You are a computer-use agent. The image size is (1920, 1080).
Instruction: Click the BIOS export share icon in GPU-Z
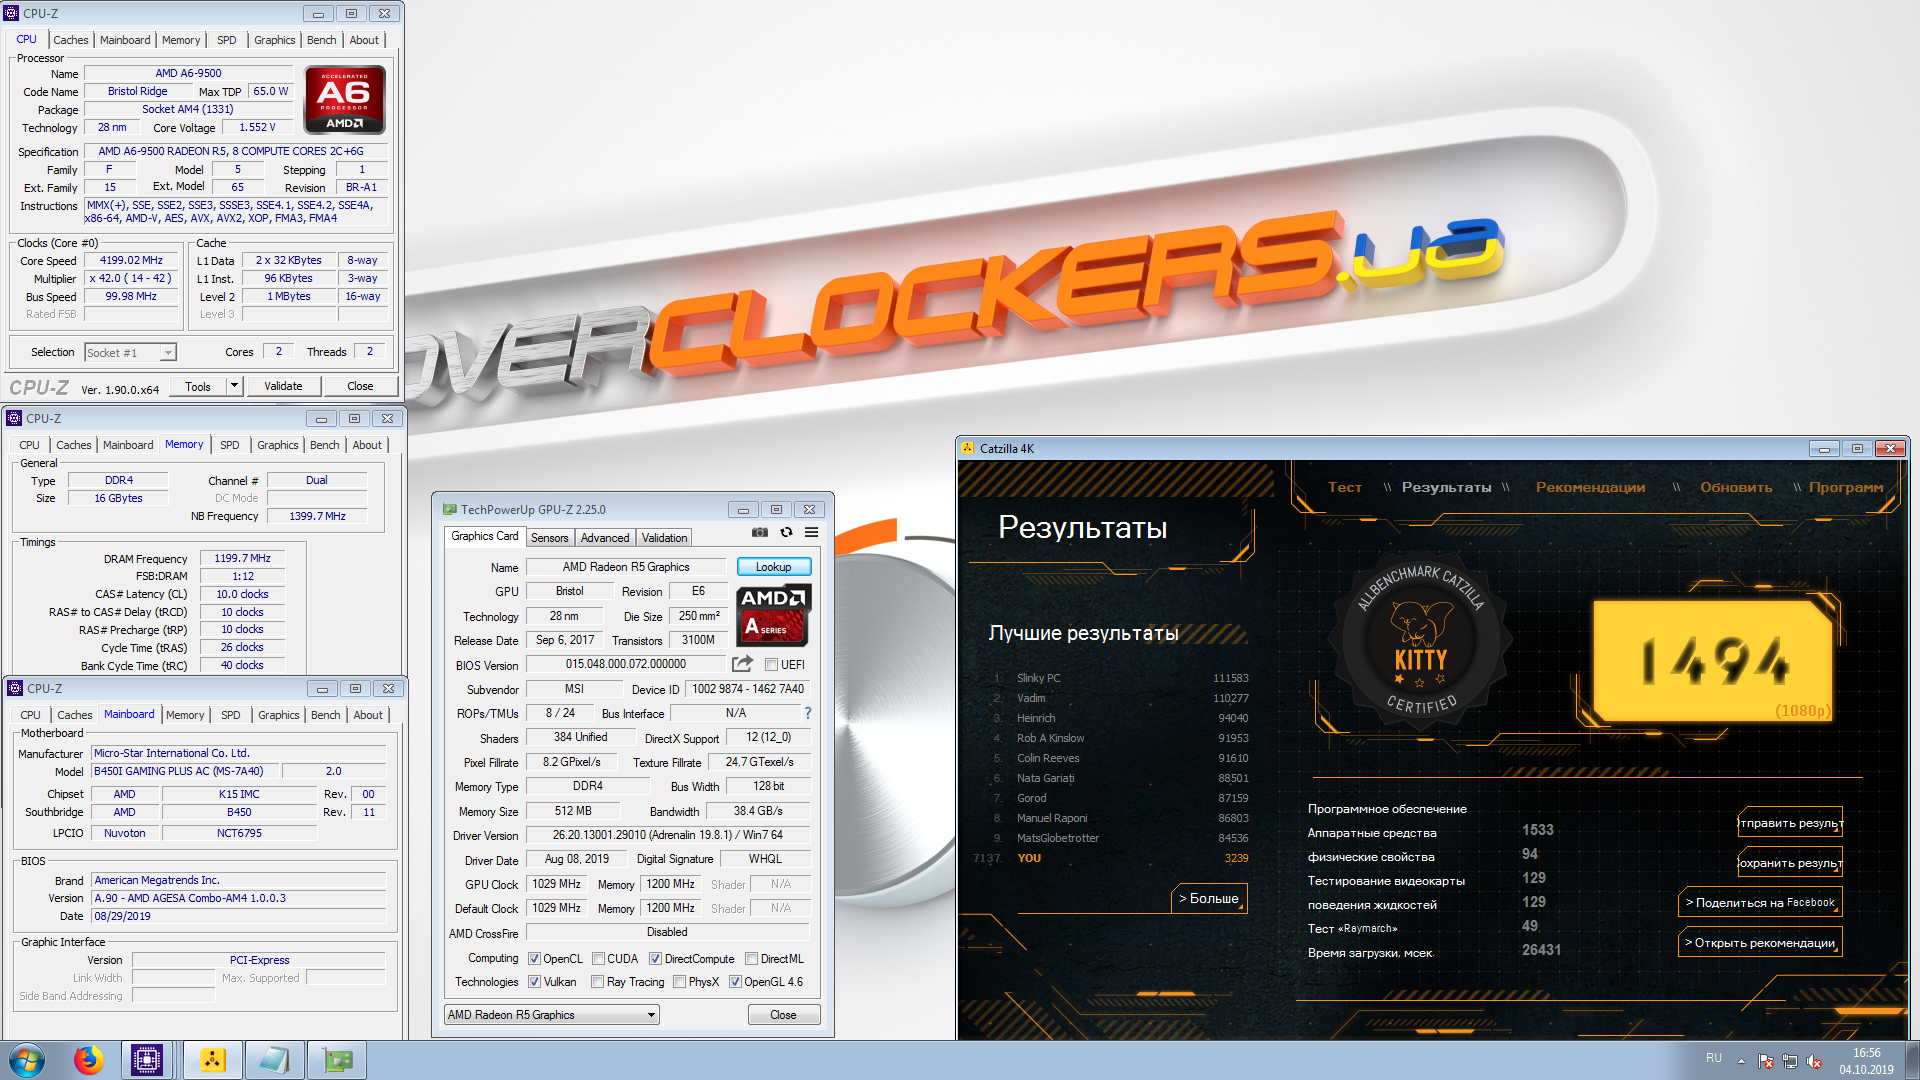(x=742, y=664)
